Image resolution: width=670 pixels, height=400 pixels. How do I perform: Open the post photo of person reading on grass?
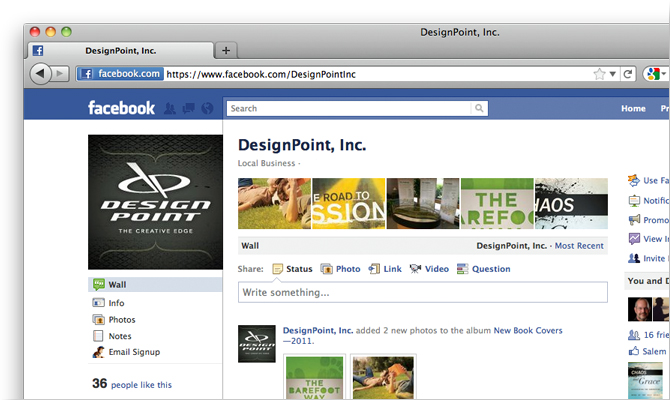pos(383,378)
